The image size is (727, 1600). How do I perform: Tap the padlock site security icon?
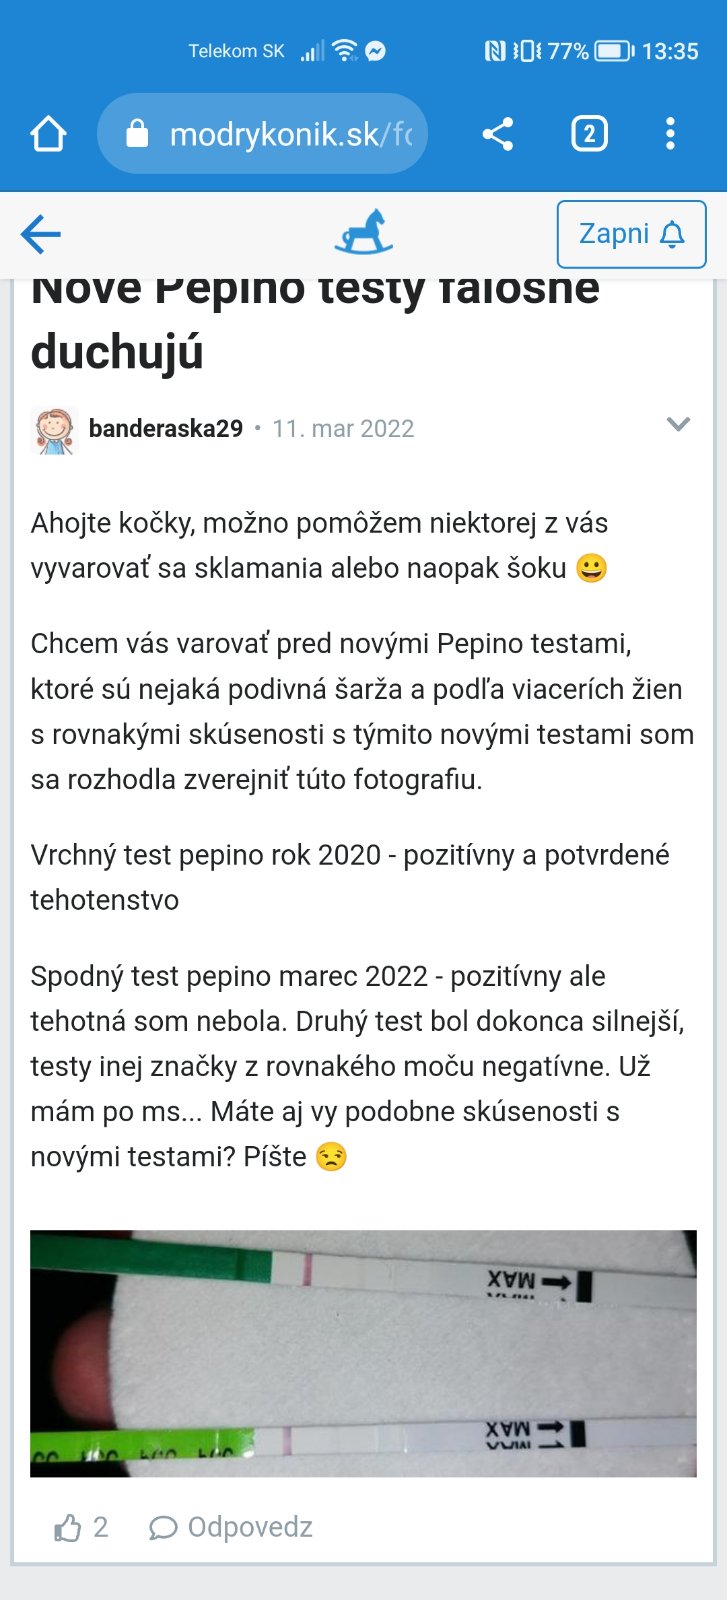(137, 134)
